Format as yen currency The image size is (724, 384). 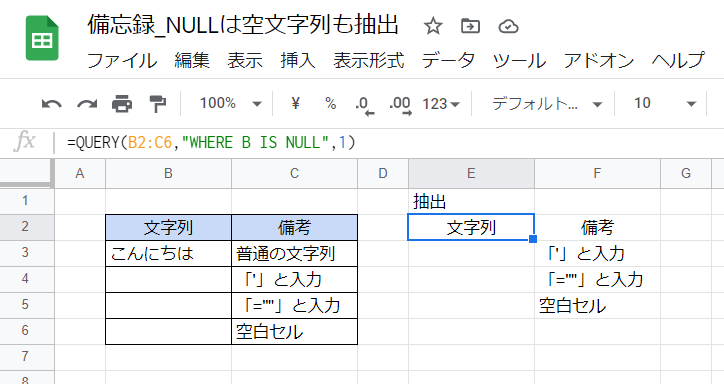point(296,103)
